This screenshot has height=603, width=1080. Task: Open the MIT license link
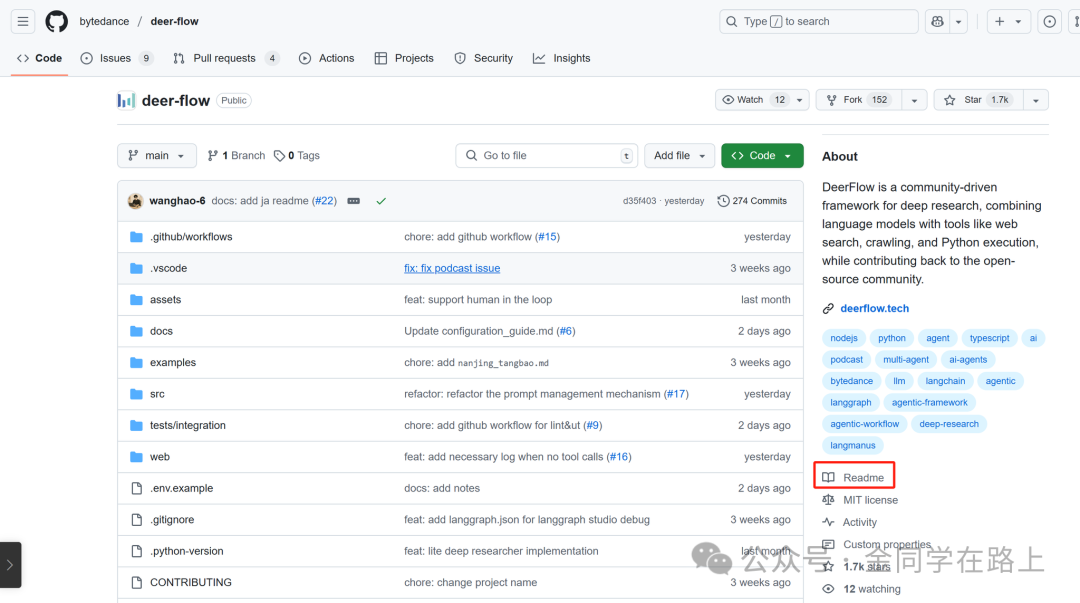click(861, 500)
